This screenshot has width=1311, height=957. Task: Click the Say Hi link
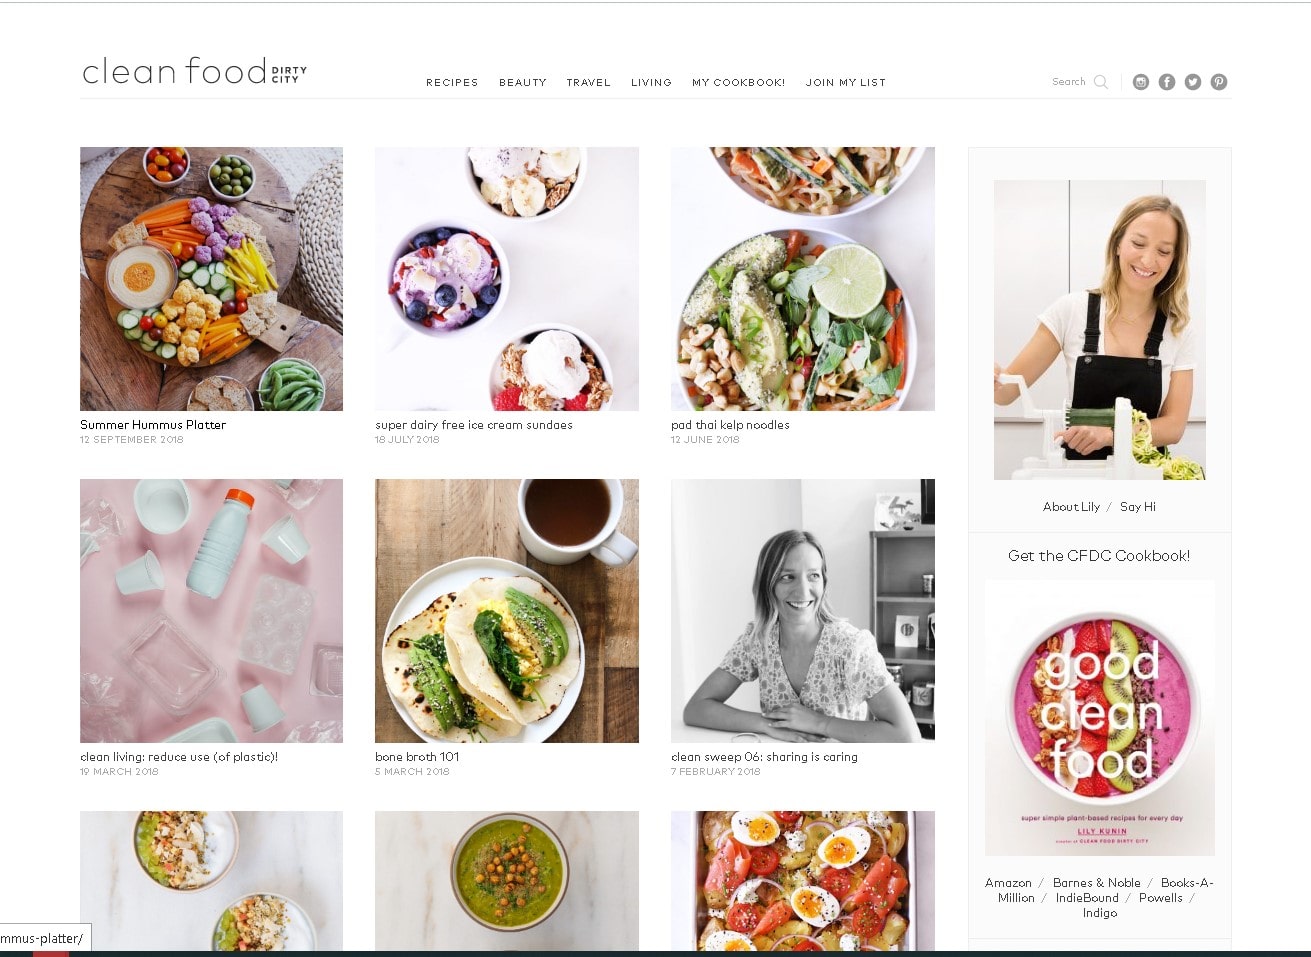tap(1138, 507)
